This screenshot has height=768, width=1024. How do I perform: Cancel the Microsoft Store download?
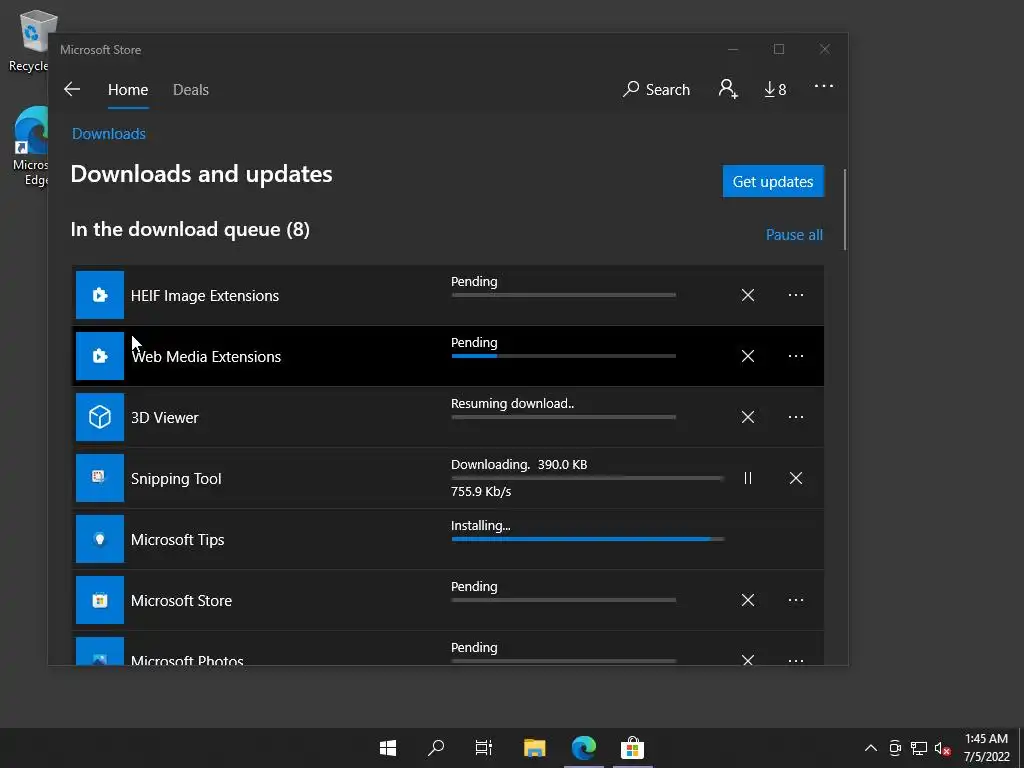(x=748, y=600)
